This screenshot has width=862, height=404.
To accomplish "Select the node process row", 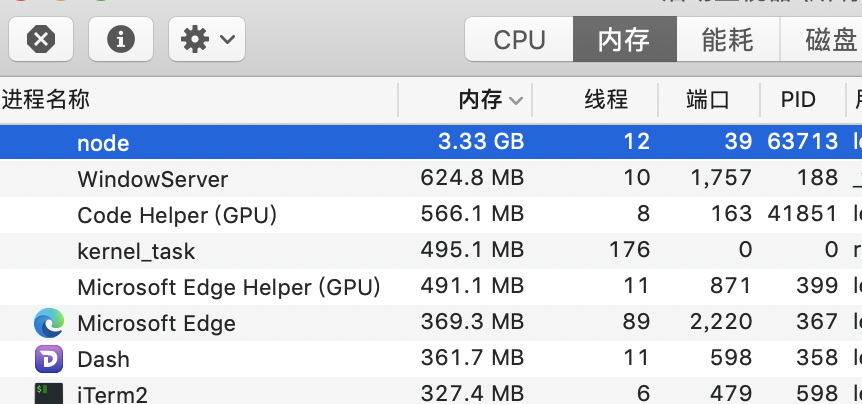I will [x=103, y=143].
